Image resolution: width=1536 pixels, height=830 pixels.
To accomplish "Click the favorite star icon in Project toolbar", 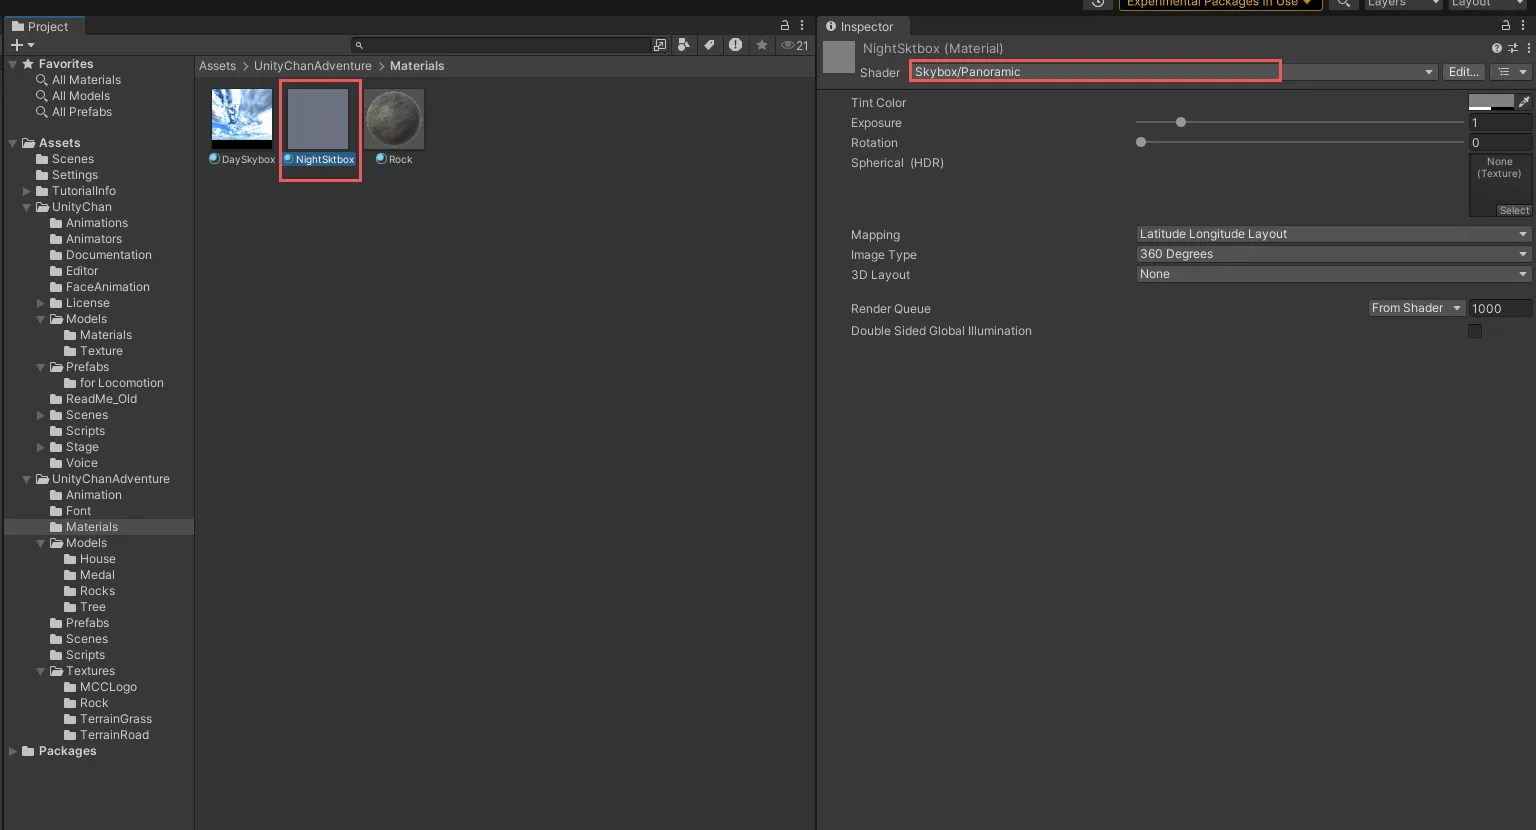I will point(762,45).
